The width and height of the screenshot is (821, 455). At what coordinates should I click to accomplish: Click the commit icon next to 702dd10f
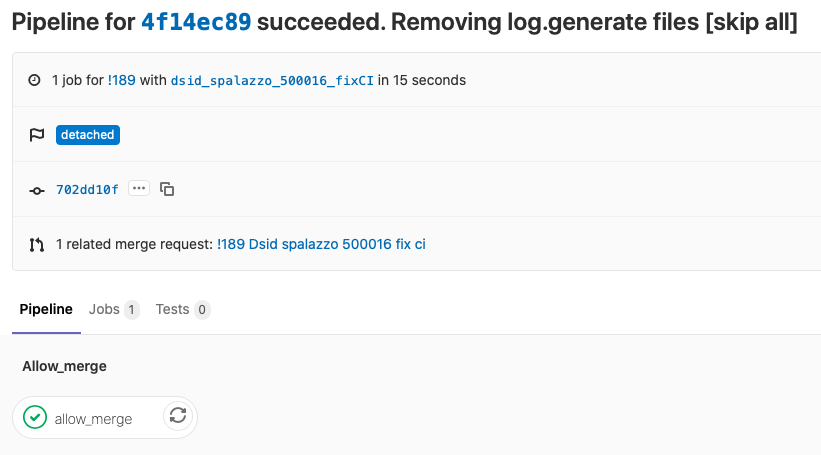37,191
